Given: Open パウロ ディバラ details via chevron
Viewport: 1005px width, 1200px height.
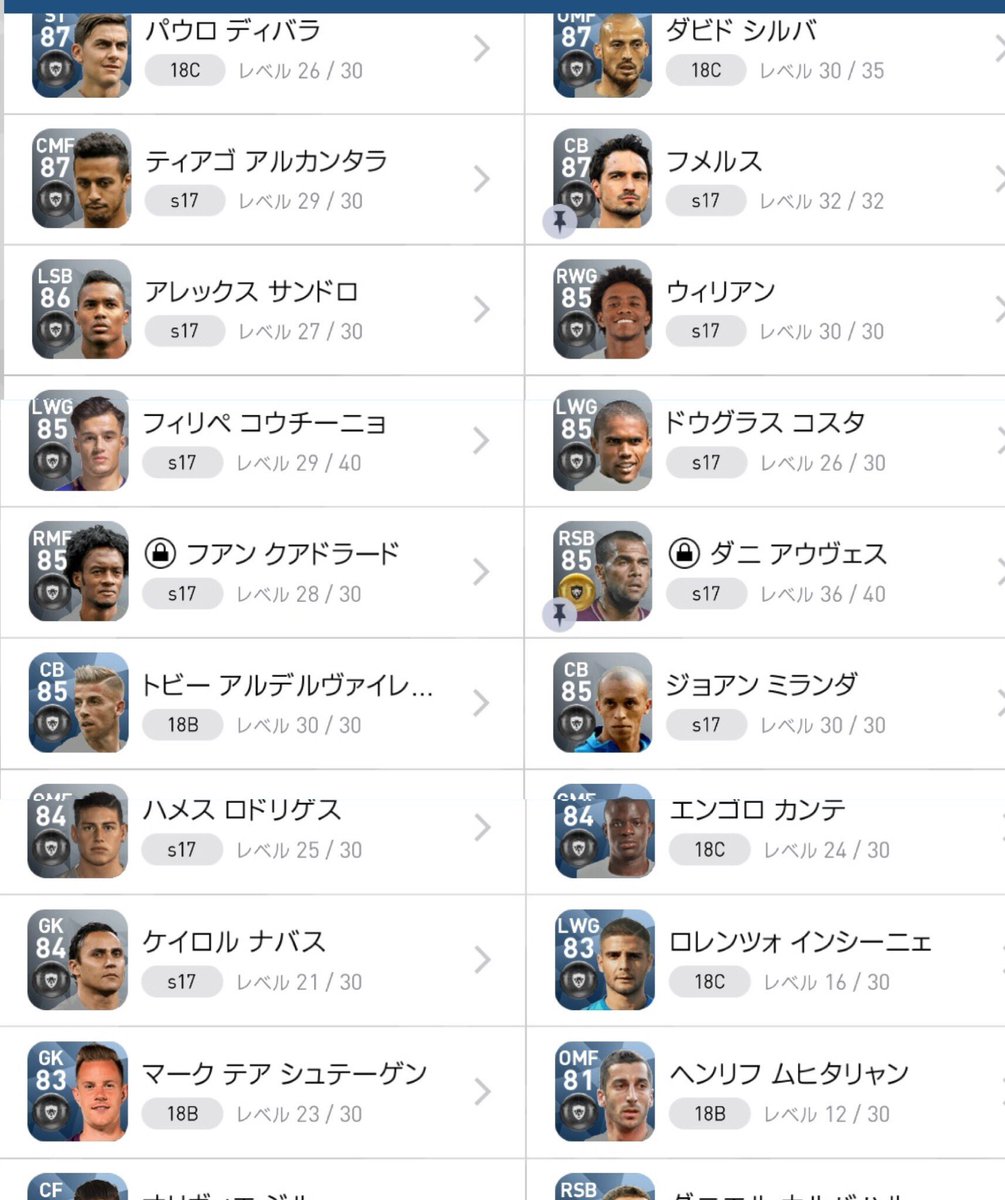Looking at the screenshot, I should pos(482,47).
